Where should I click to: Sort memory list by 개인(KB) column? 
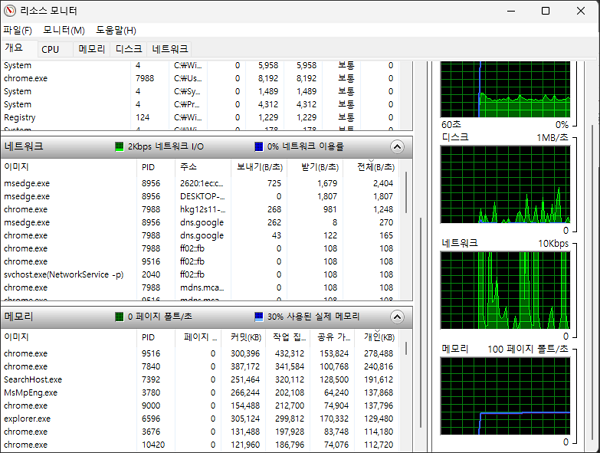[x=377, y=337]
